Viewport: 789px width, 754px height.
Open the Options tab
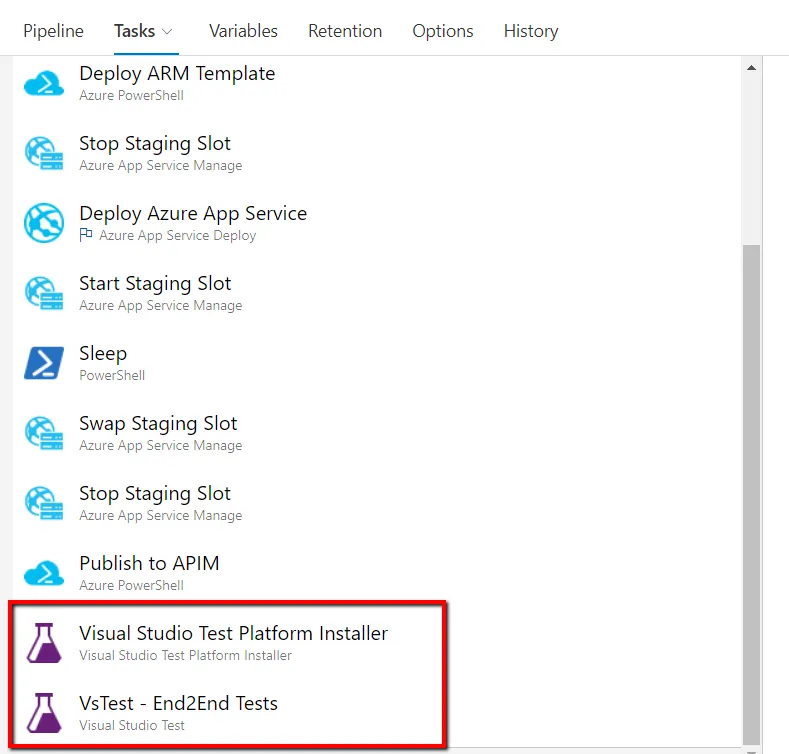[443, 31]
